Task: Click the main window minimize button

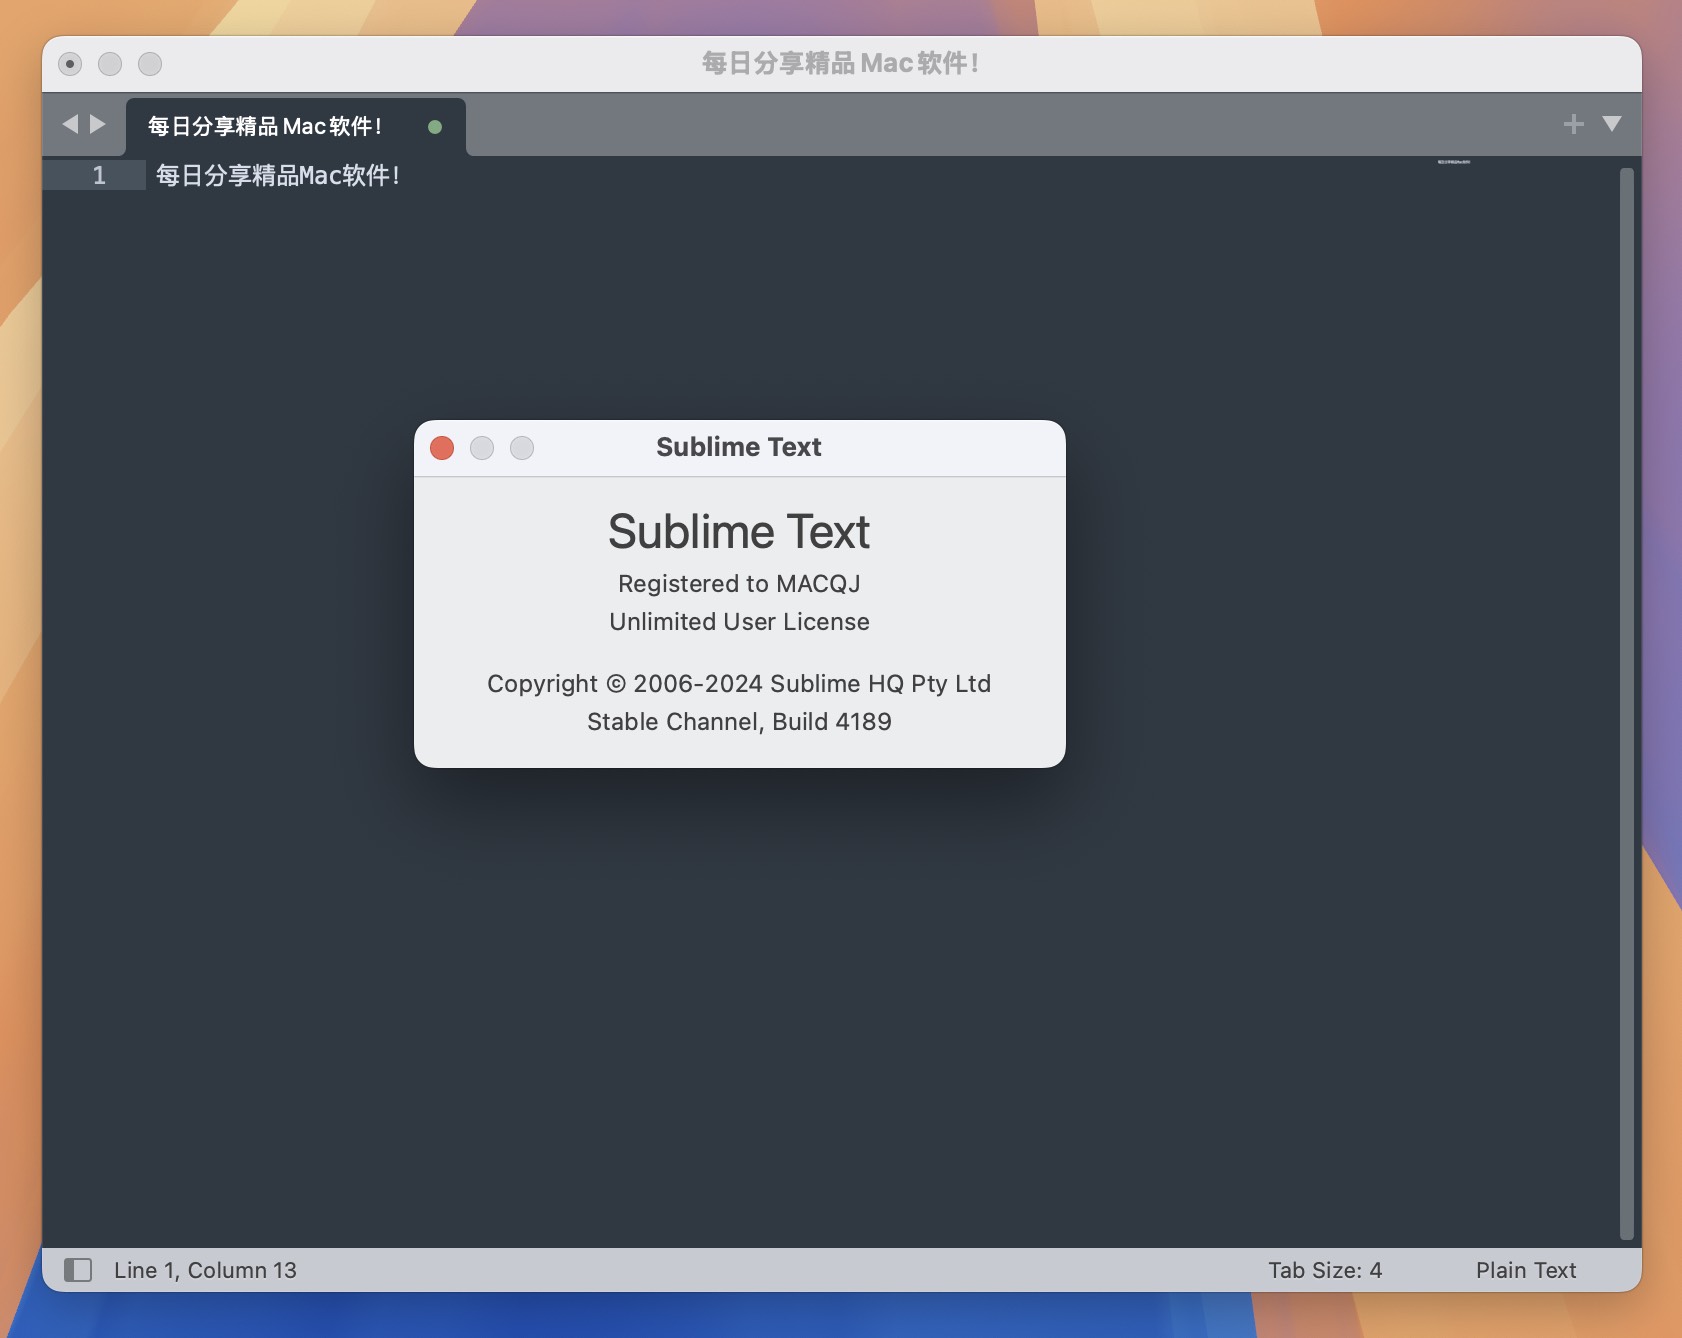Action: (x=110, y=64)
